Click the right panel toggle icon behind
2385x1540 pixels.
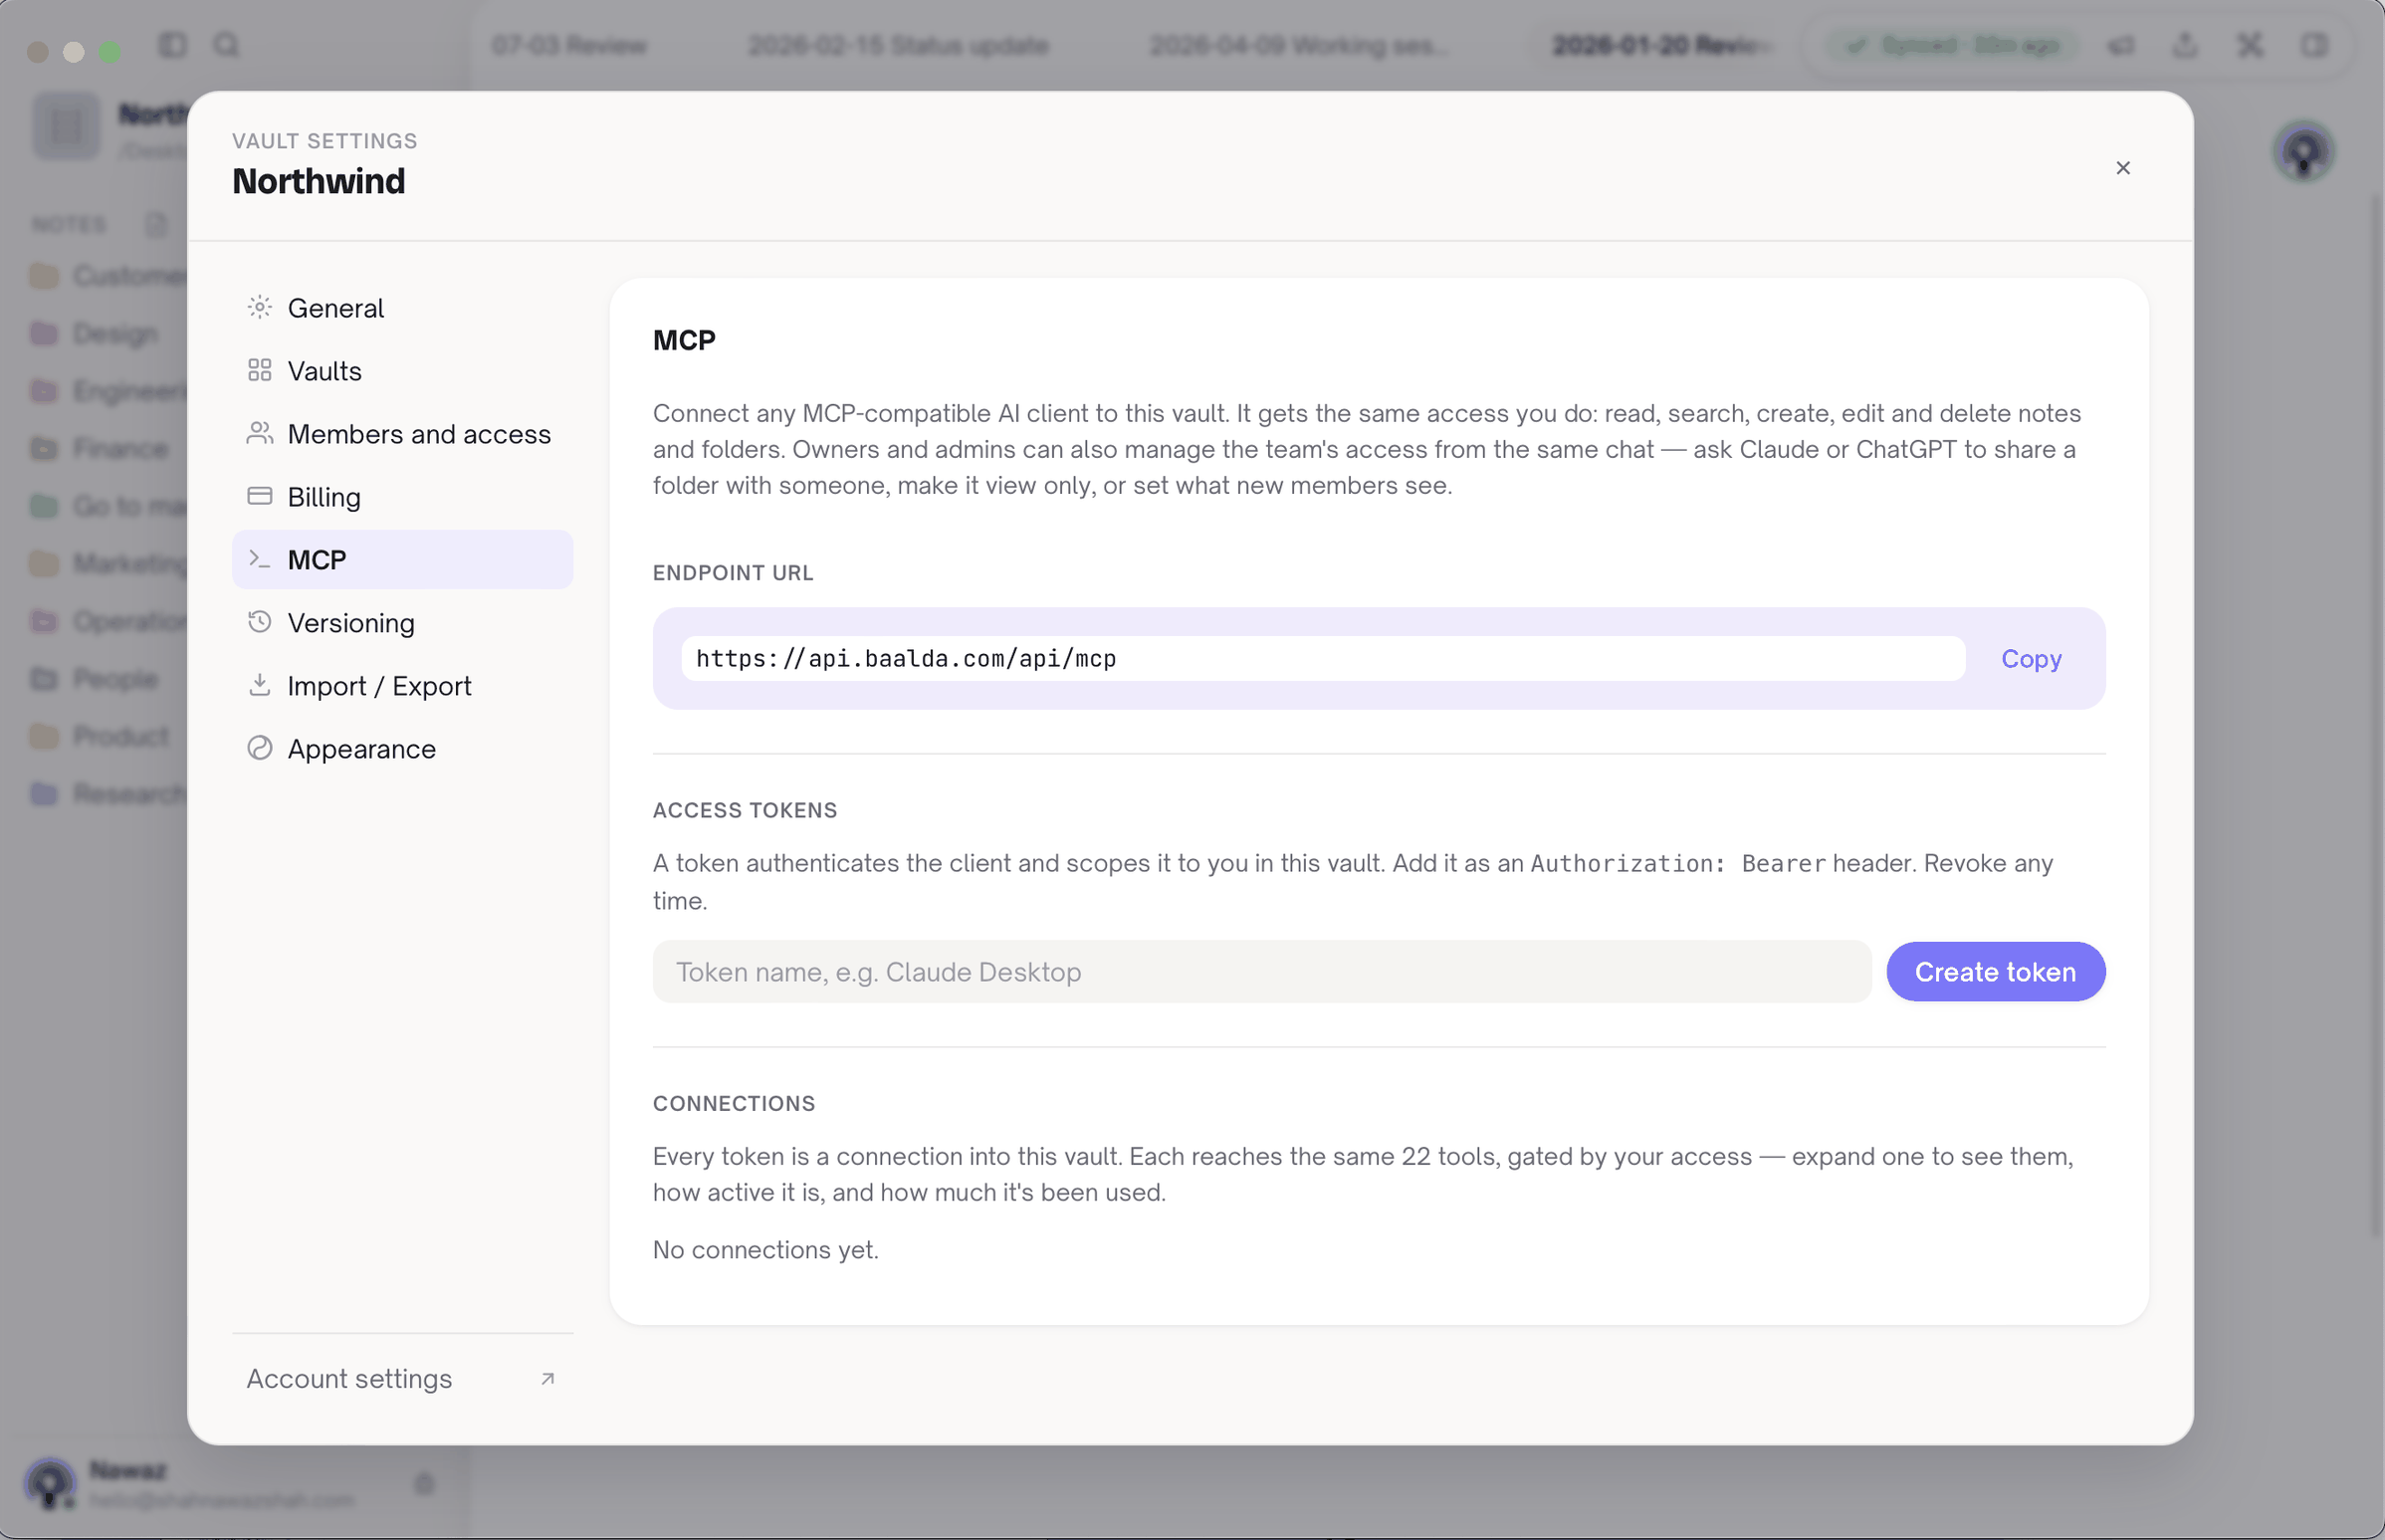pyautogui.click(x=2314, y=45)
